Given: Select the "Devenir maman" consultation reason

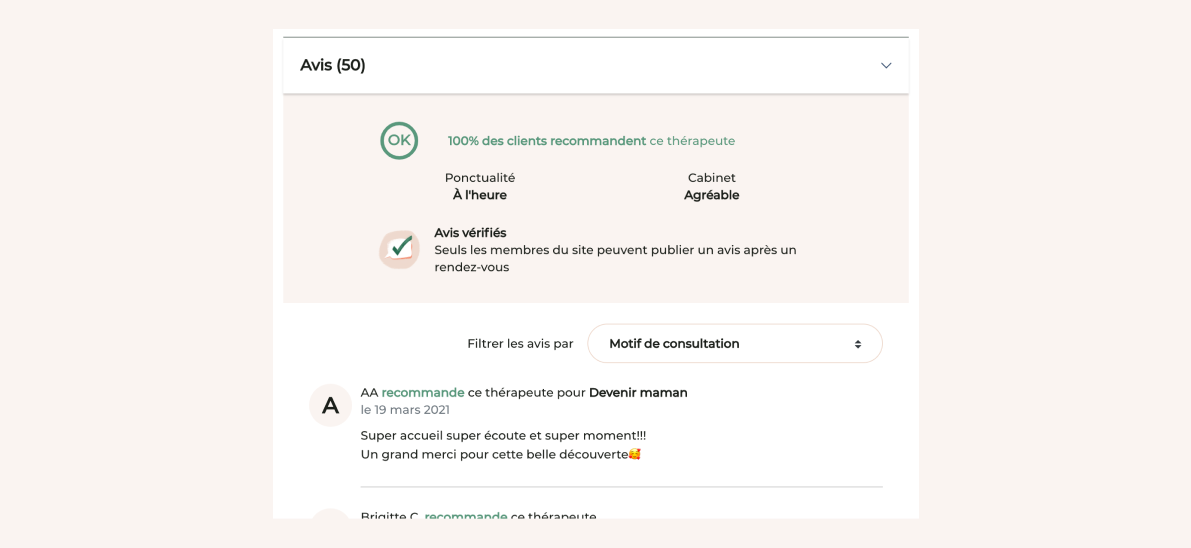Looking at the screenshot, I should pos(638,393).
